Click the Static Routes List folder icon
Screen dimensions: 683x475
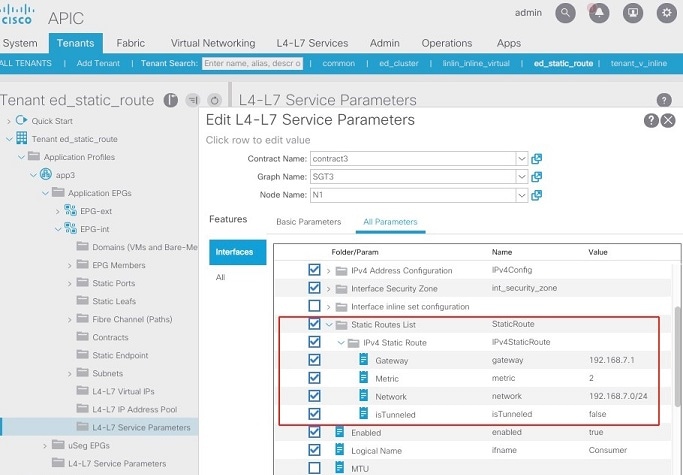pyautogui.click(x=342, y=325)
